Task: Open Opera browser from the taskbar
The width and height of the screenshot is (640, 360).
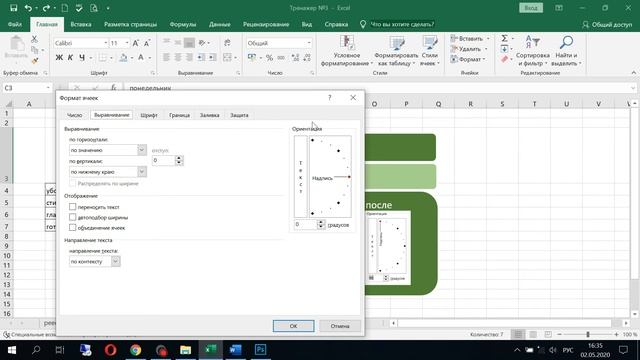Action: (x=111, y=350)
